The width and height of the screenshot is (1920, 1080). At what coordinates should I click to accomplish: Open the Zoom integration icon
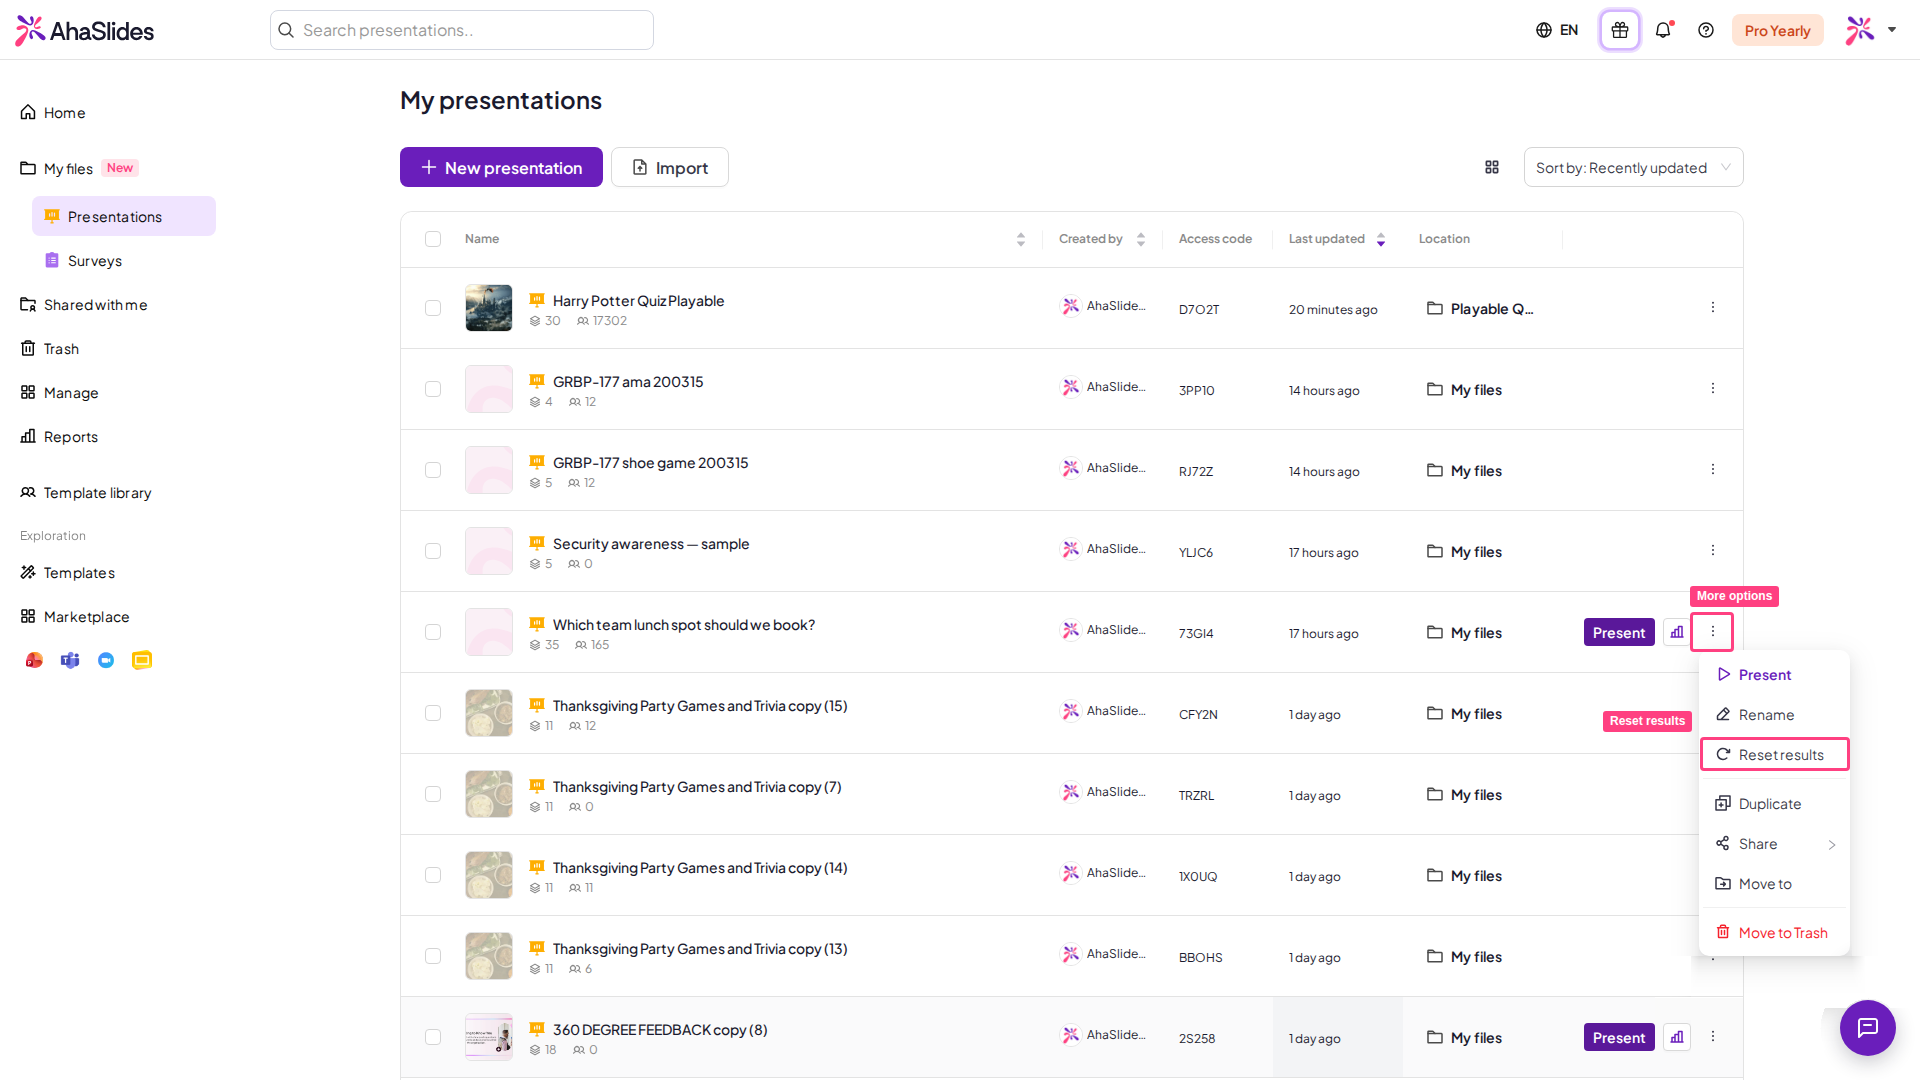click(x=106, y=660)
